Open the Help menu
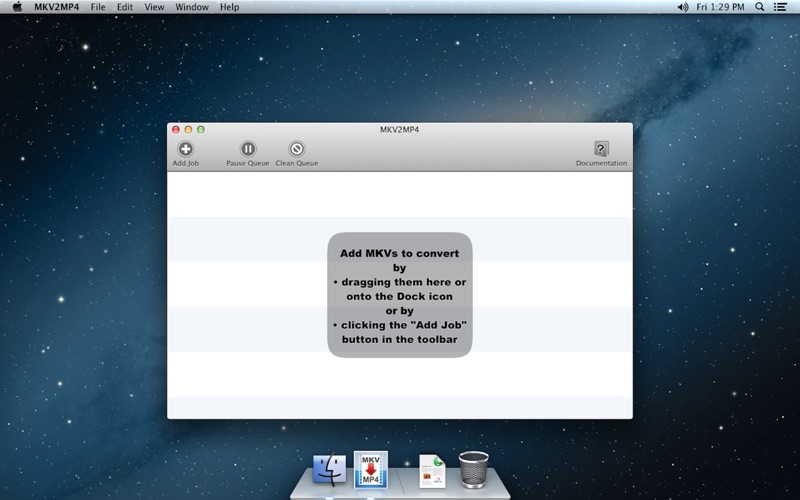This screenshot has width=800, height=500. 230,7
